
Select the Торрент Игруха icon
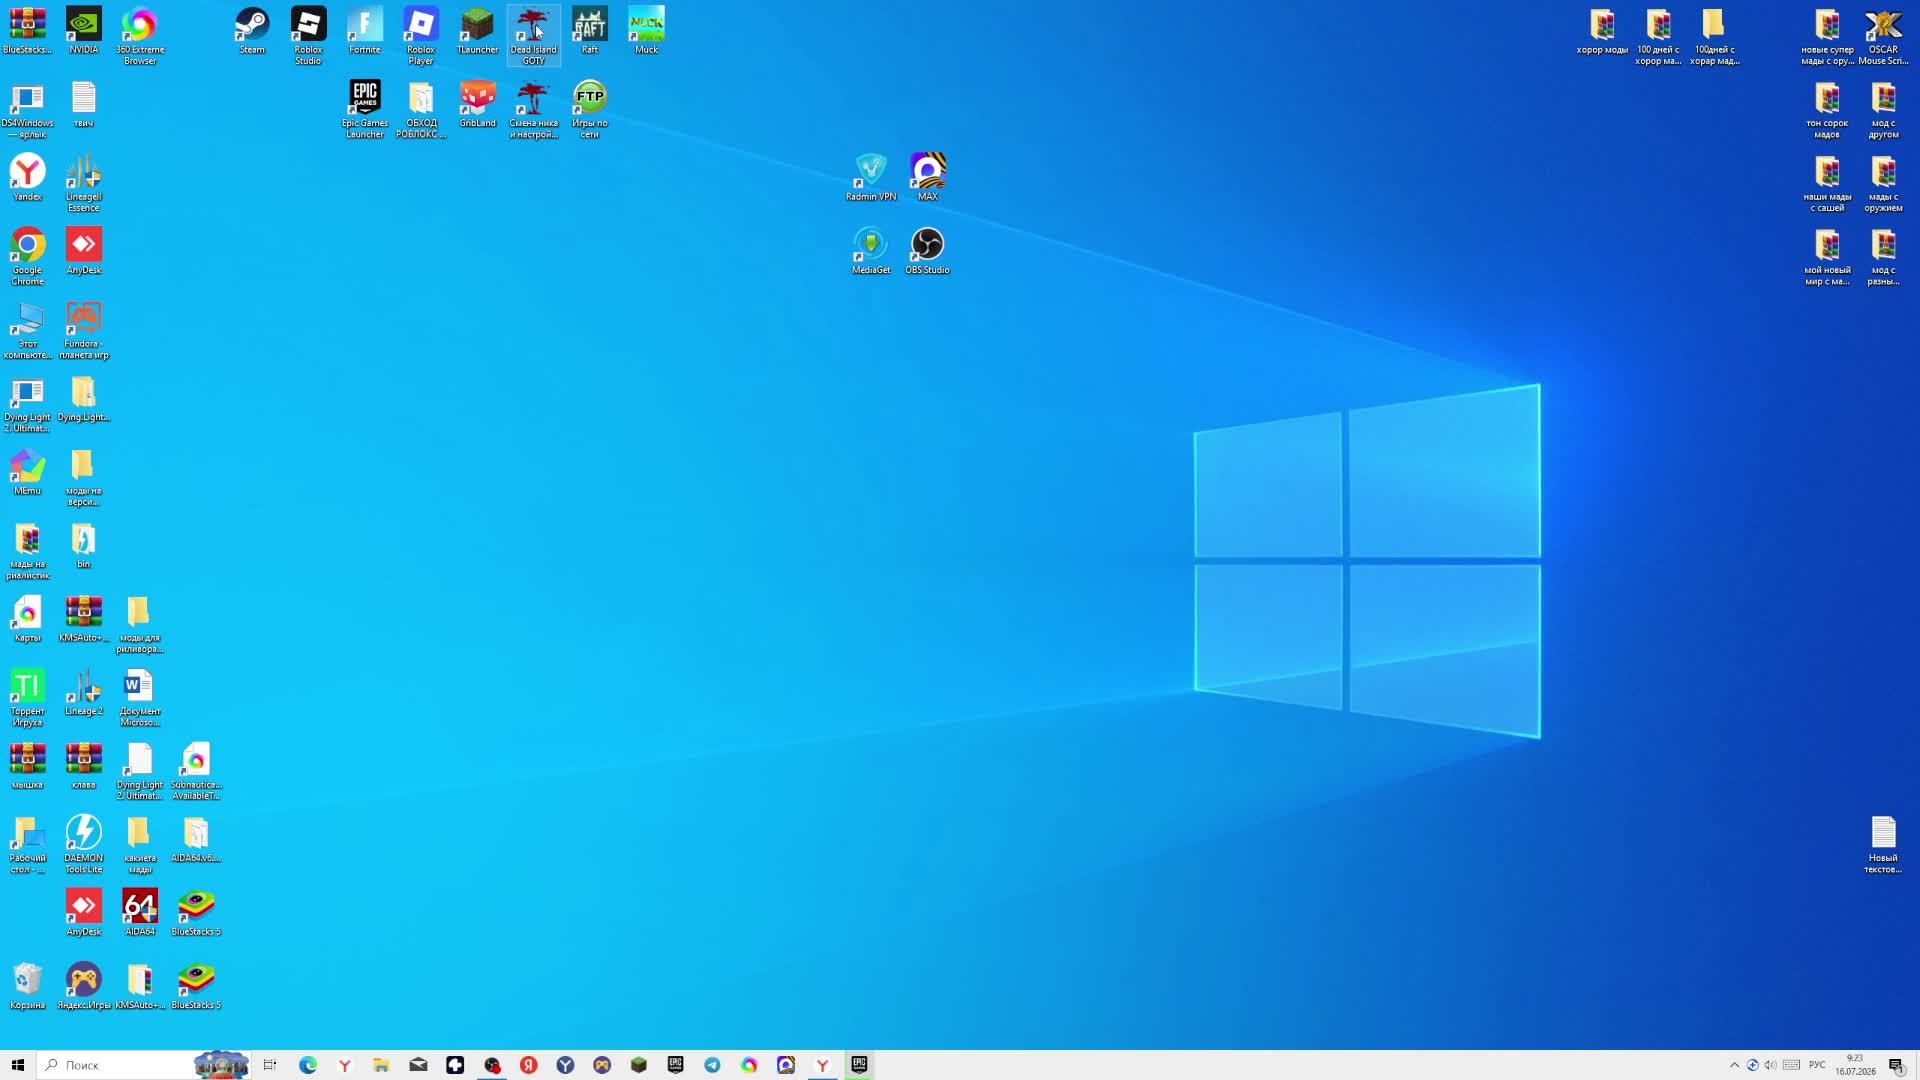27,697
